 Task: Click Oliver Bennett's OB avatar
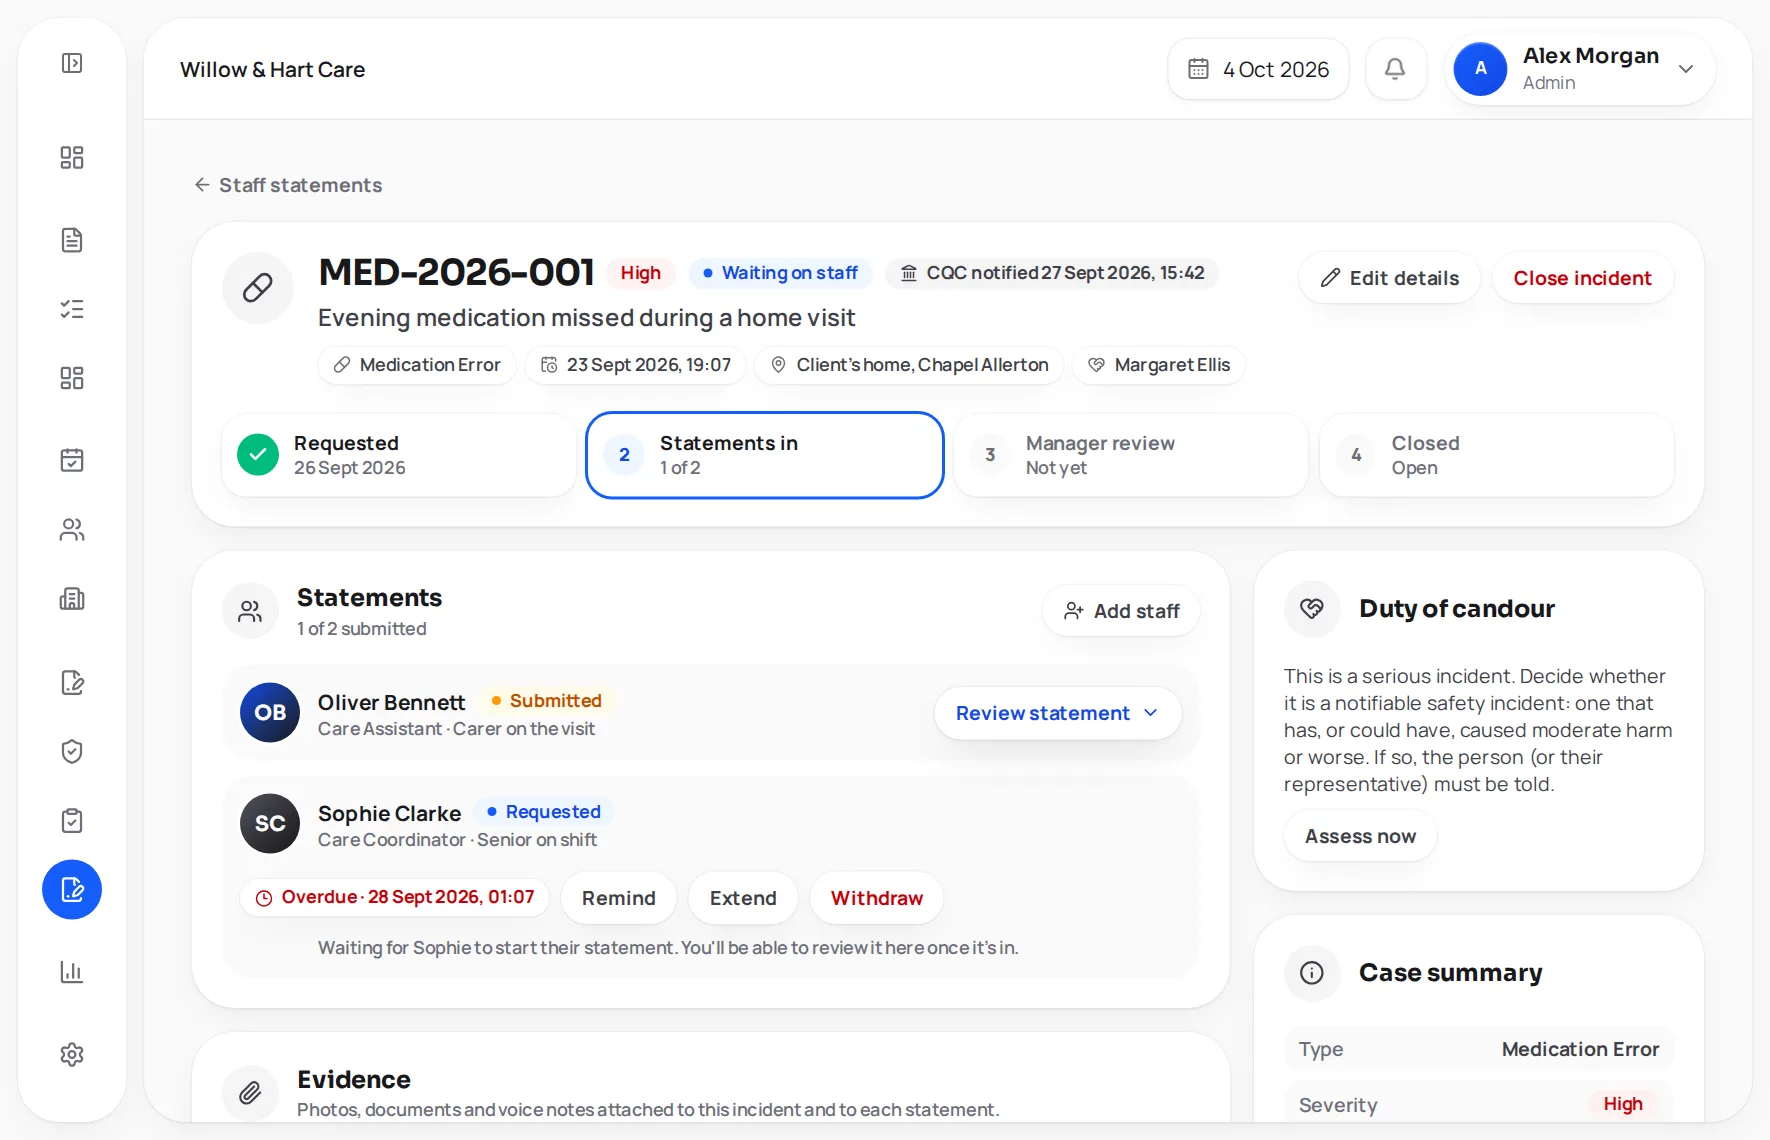click(270, 713)
